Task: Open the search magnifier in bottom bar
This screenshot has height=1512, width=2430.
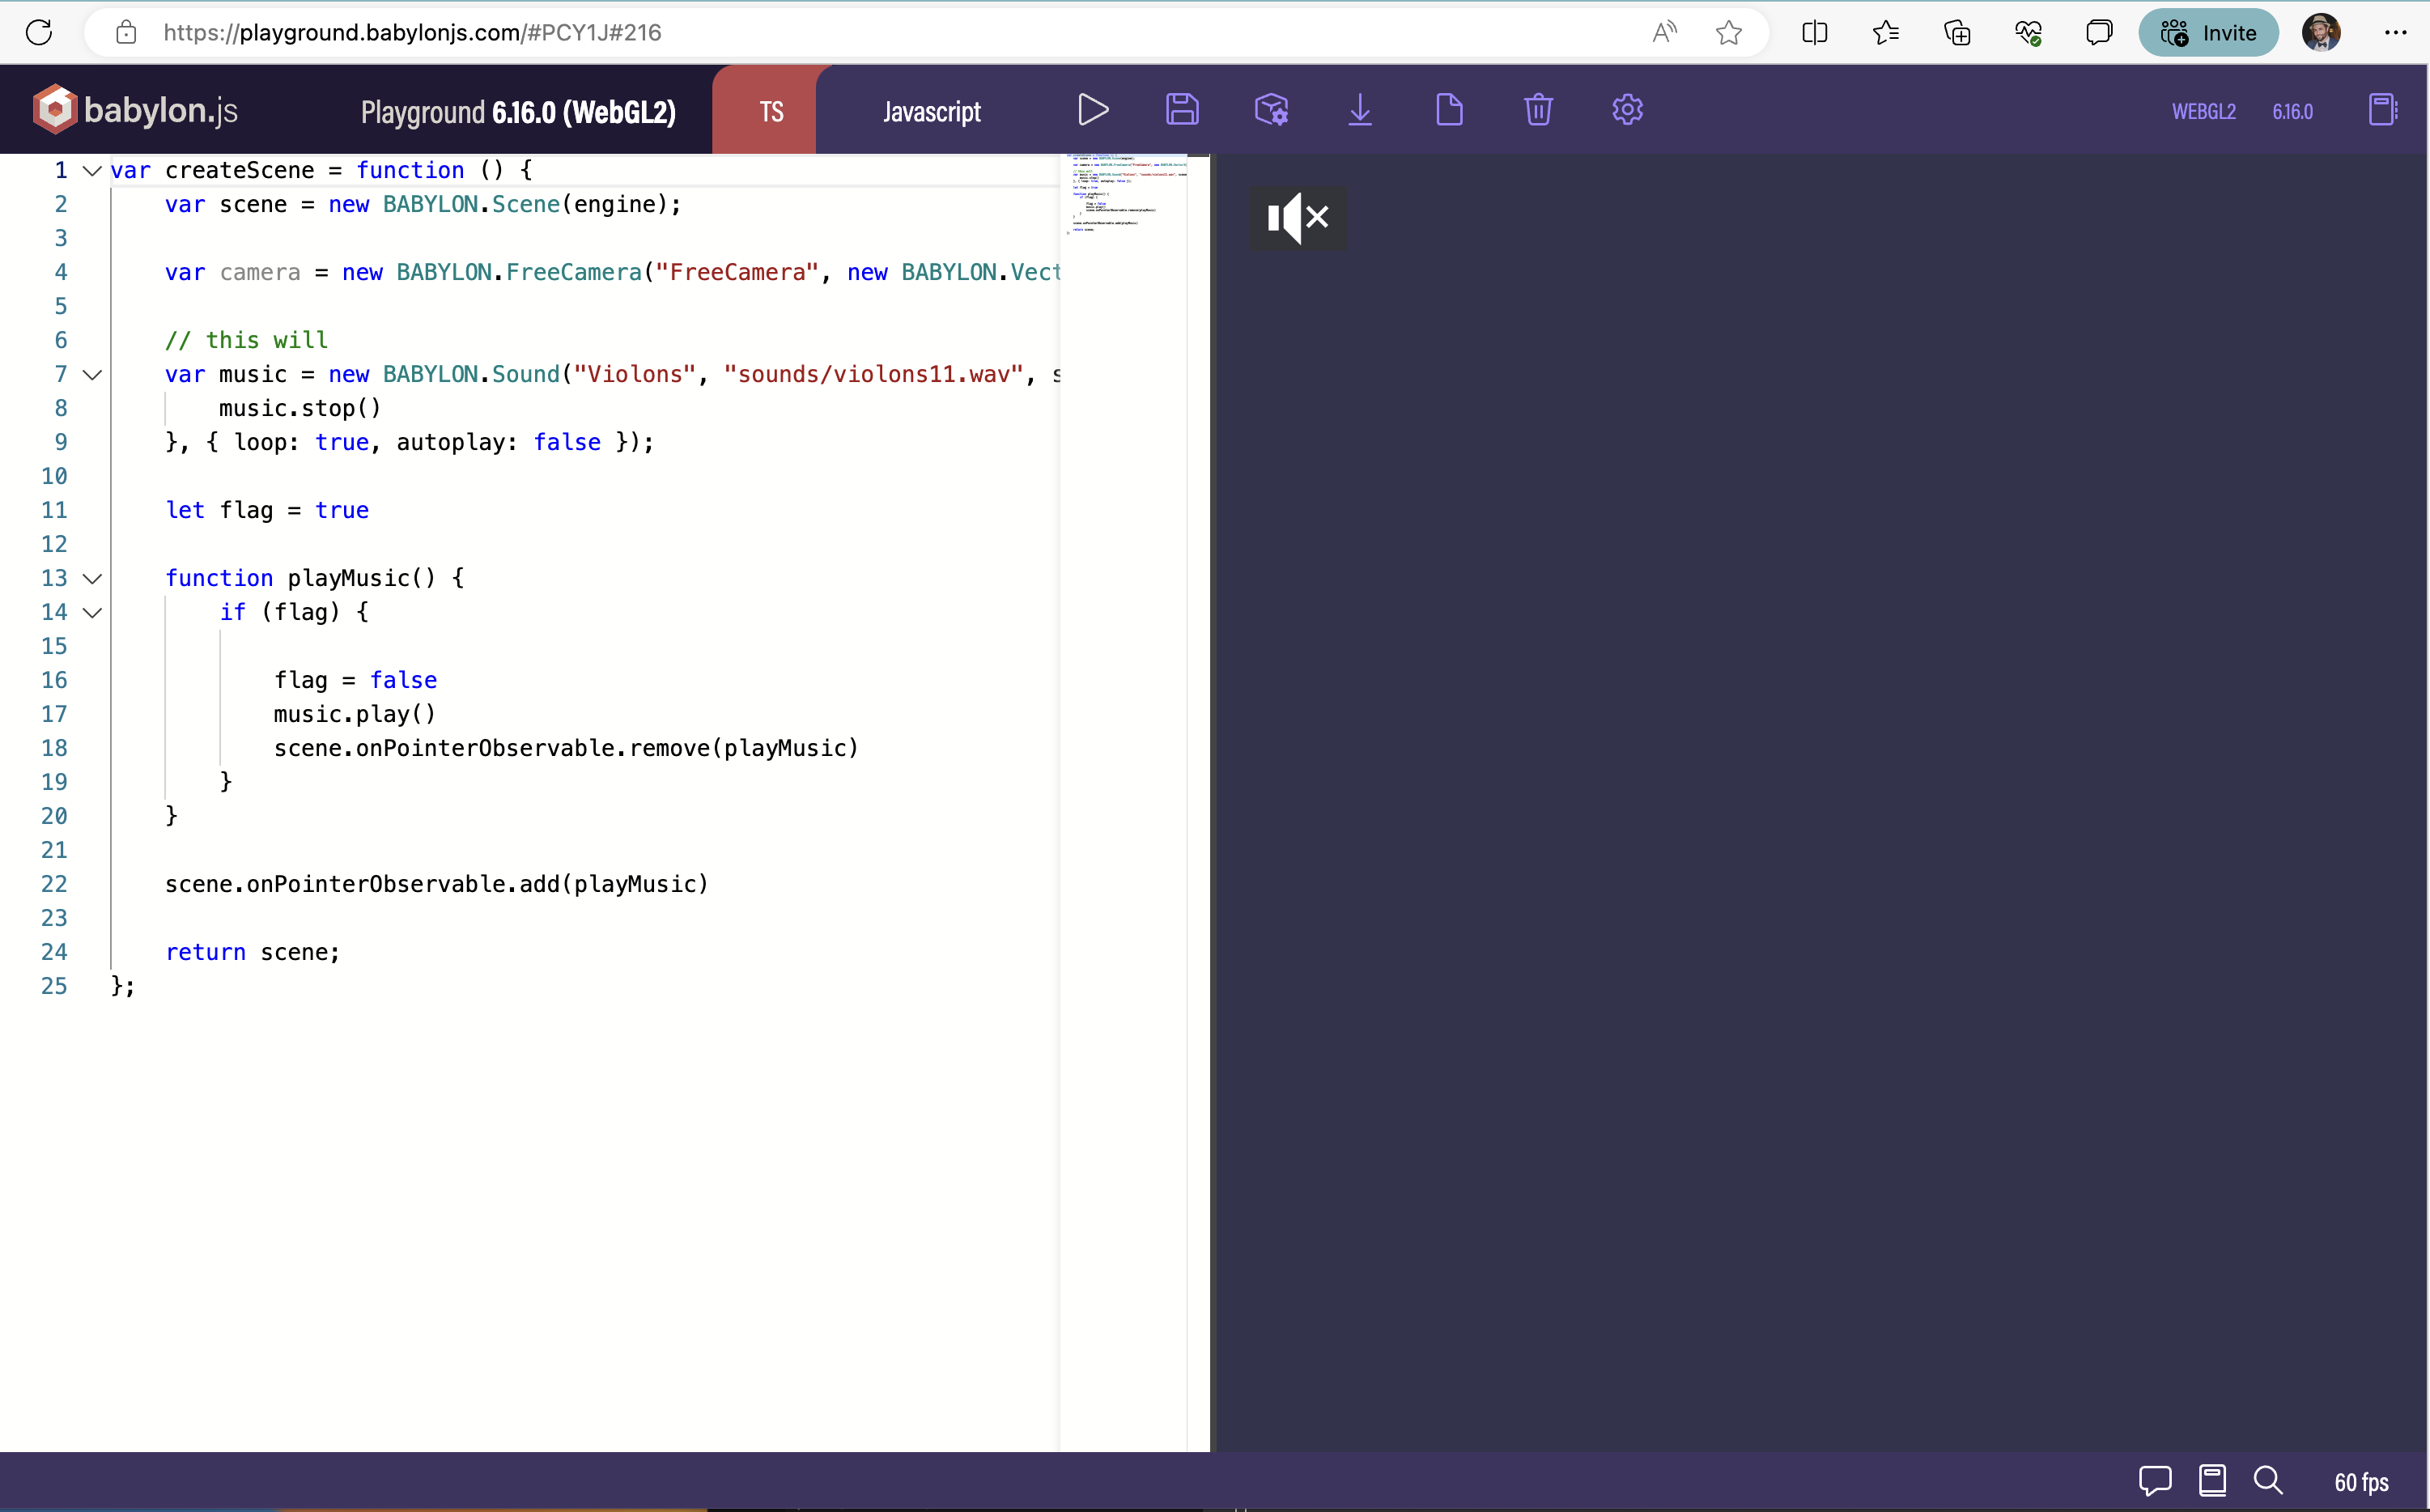Action: click(x=2267, y=1480)
